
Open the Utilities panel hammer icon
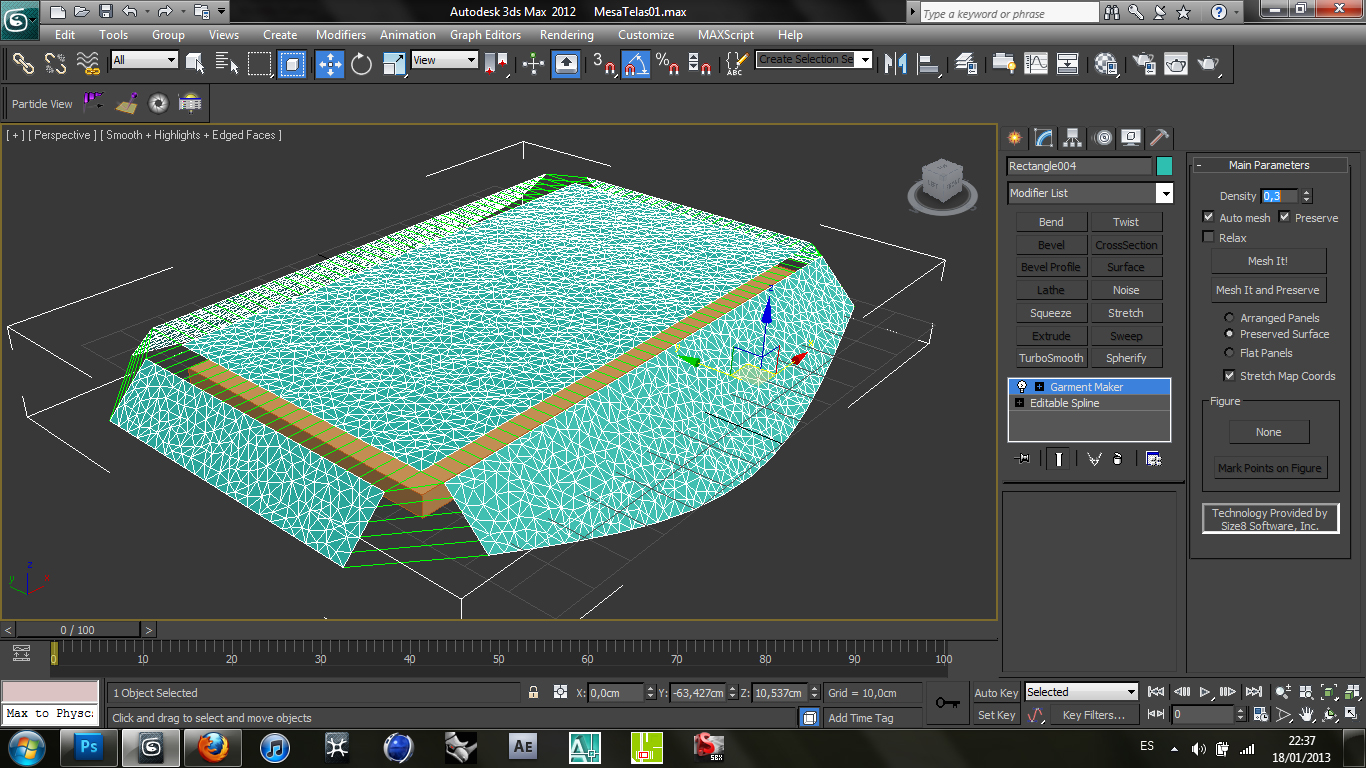pos(1159,138)
